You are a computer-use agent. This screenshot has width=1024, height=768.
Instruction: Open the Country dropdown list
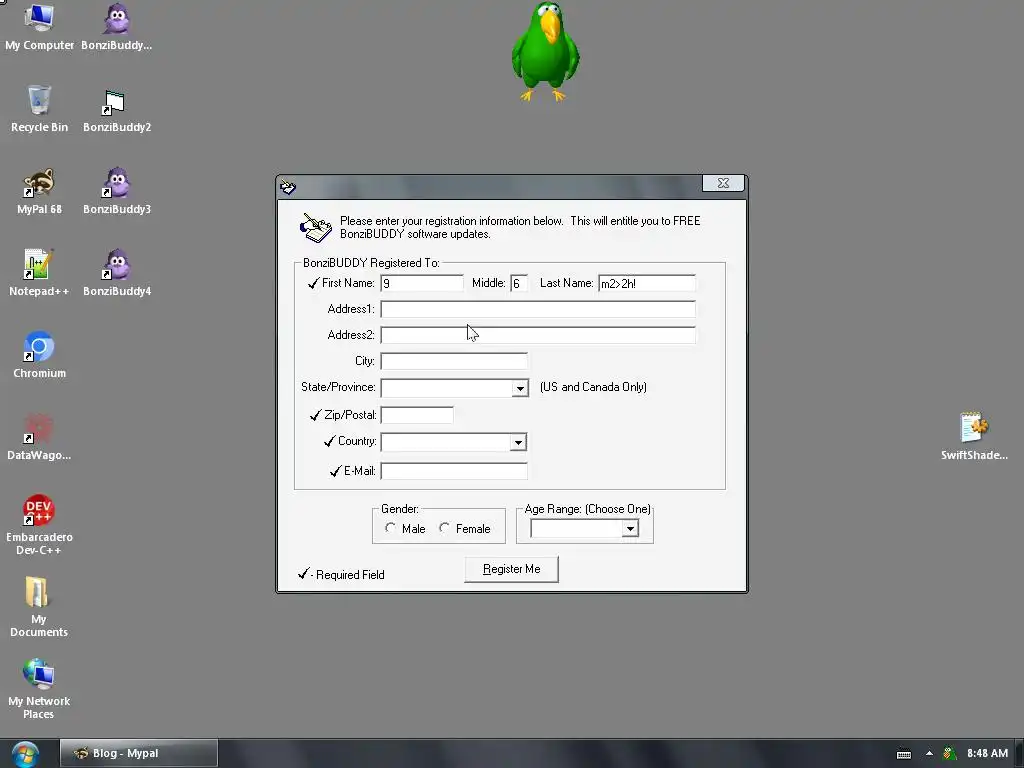pos(518,442)
